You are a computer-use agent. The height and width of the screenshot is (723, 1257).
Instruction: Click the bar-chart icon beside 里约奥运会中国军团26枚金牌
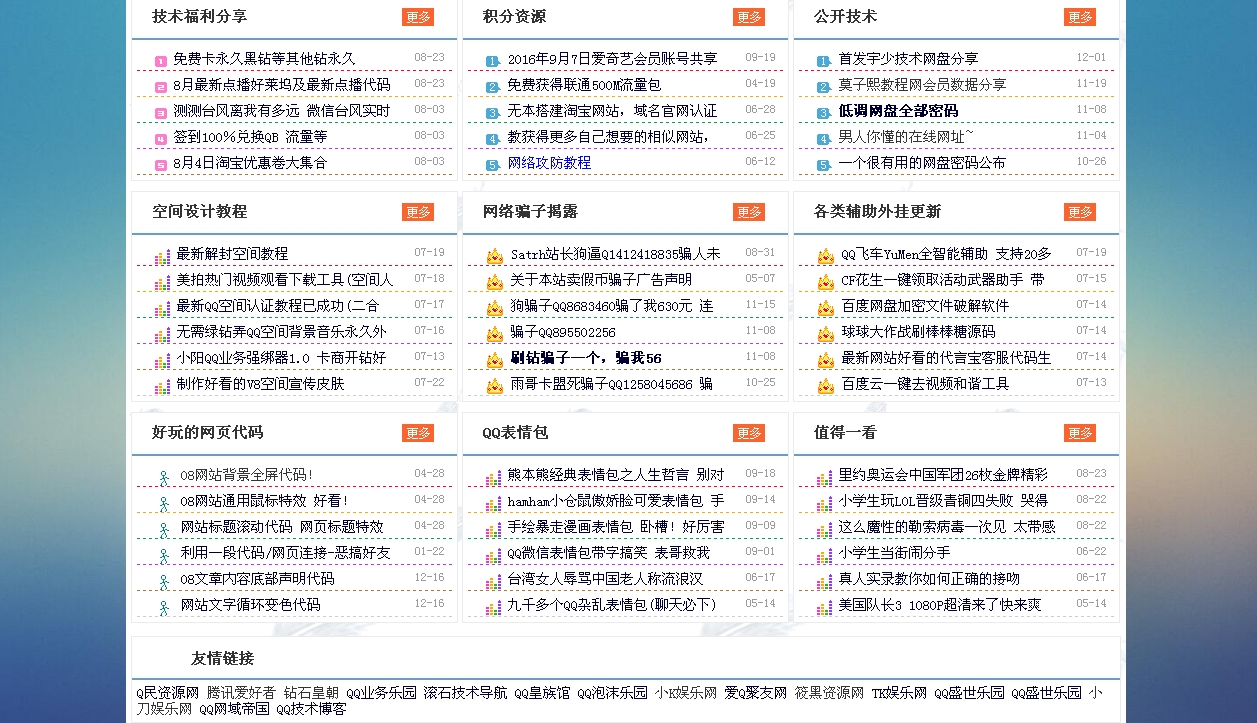824,477
